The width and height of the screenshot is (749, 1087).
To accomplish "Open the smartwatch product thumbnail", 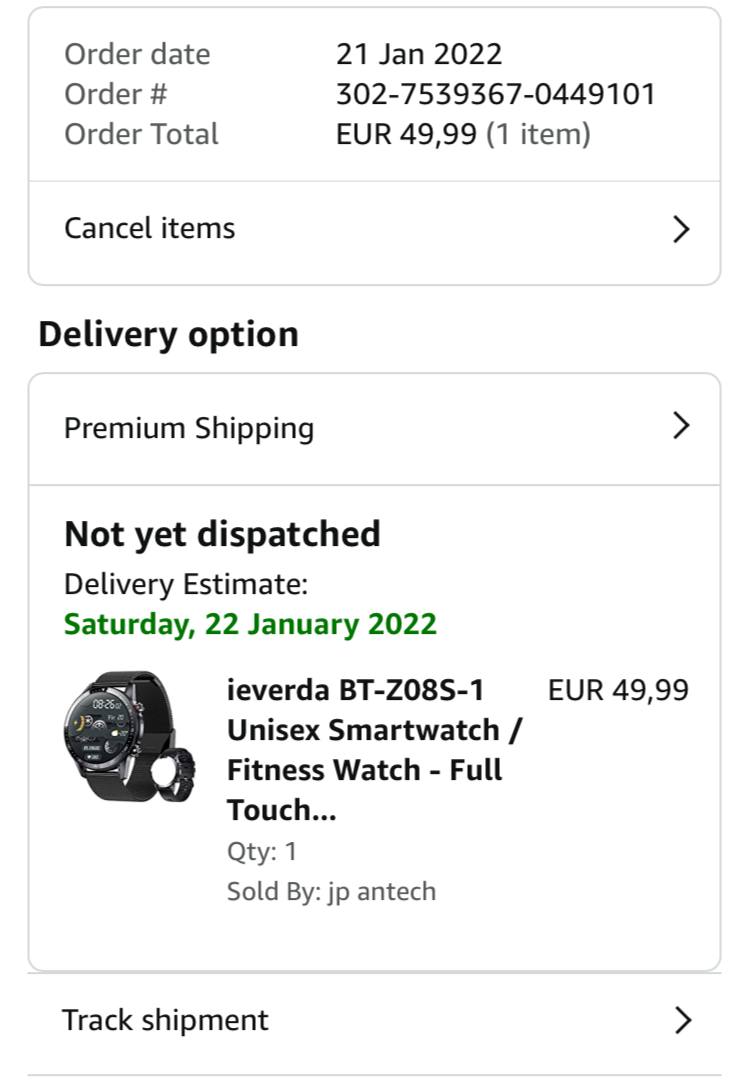I will pos(129,737).
